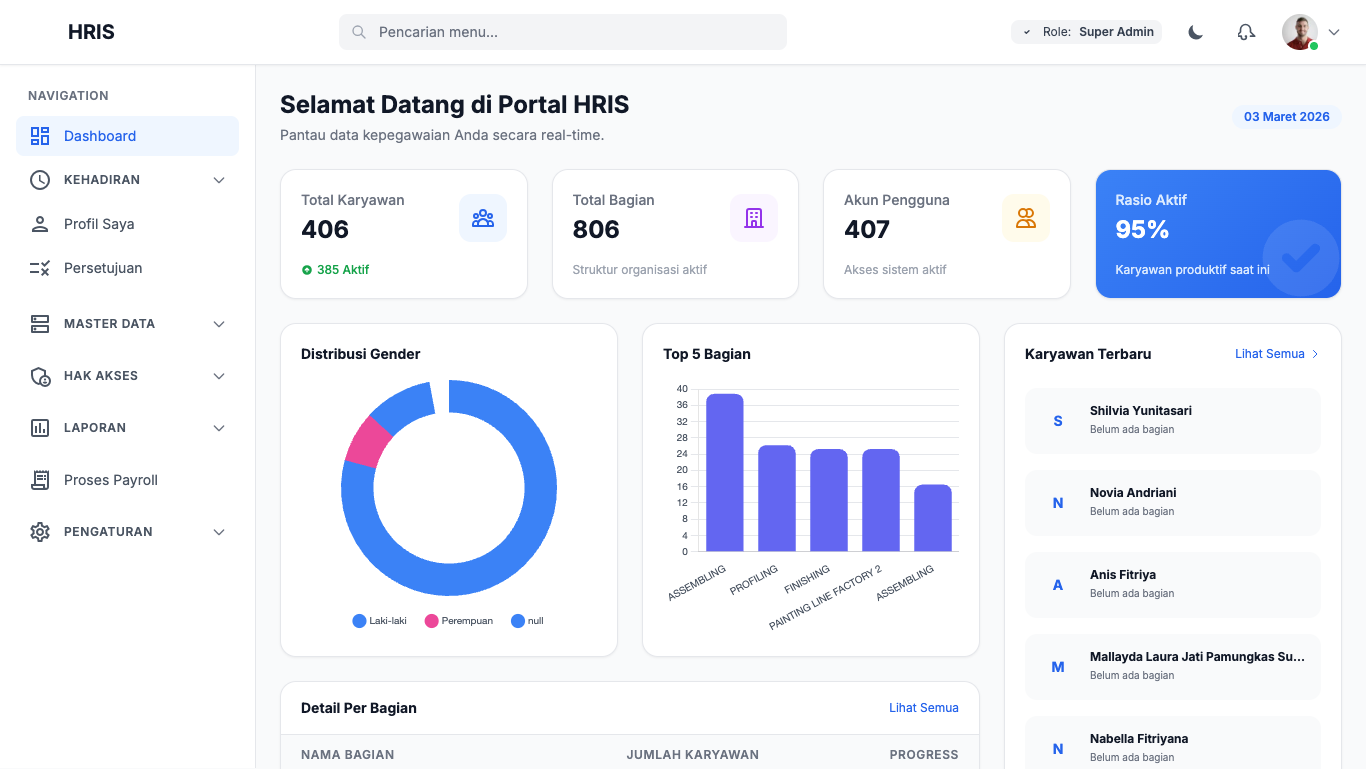Open Shilvia Yunitasari employee card
The image size is (1366, 769).
(1173, 420)
